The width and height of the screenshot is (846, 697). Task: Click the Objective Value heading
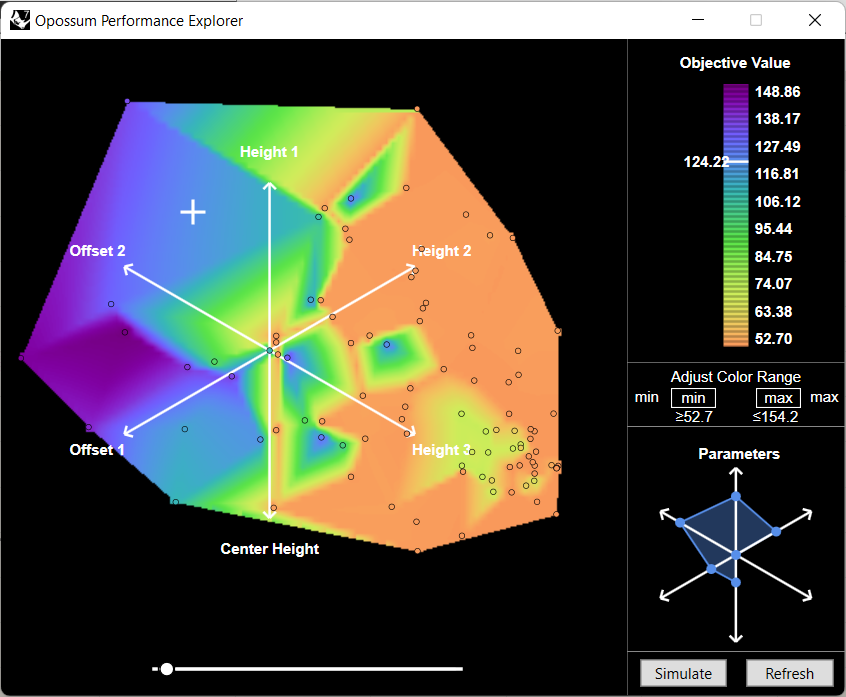tap(735, 63)
